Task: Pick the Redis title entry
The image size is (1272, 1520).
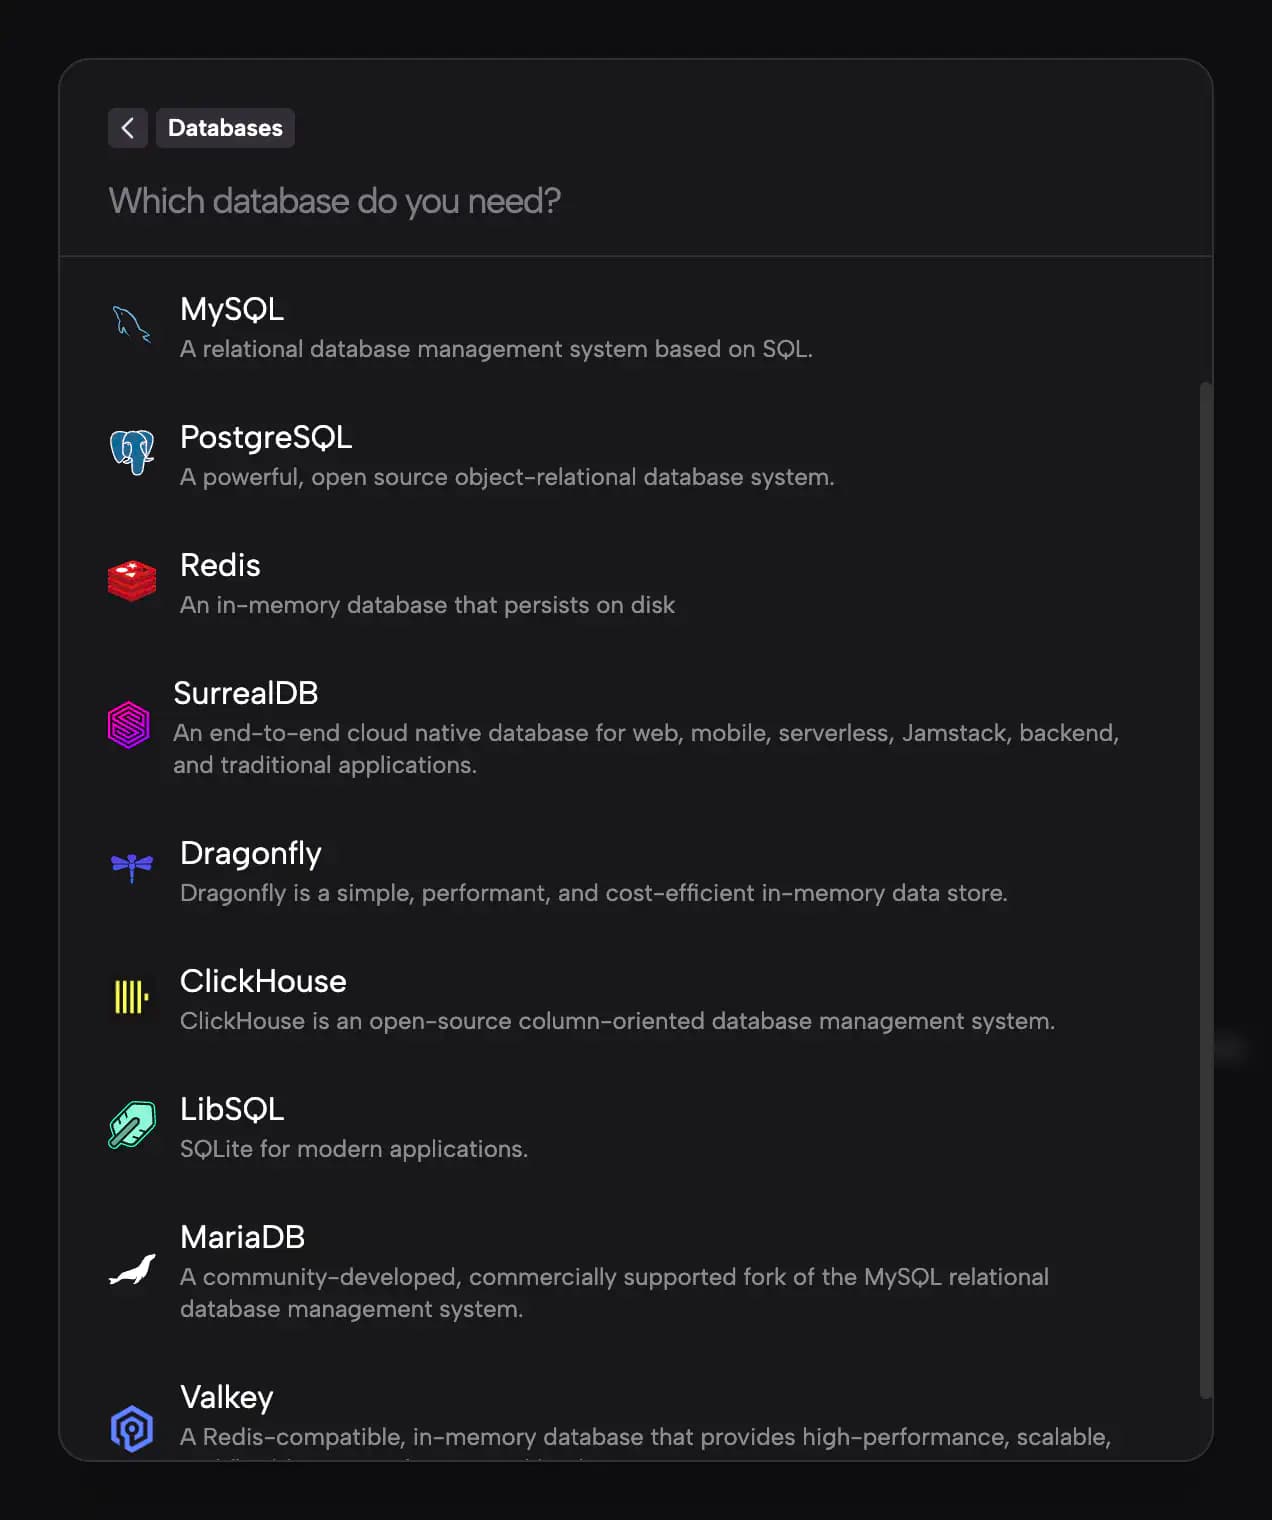Action: (220, 566)
